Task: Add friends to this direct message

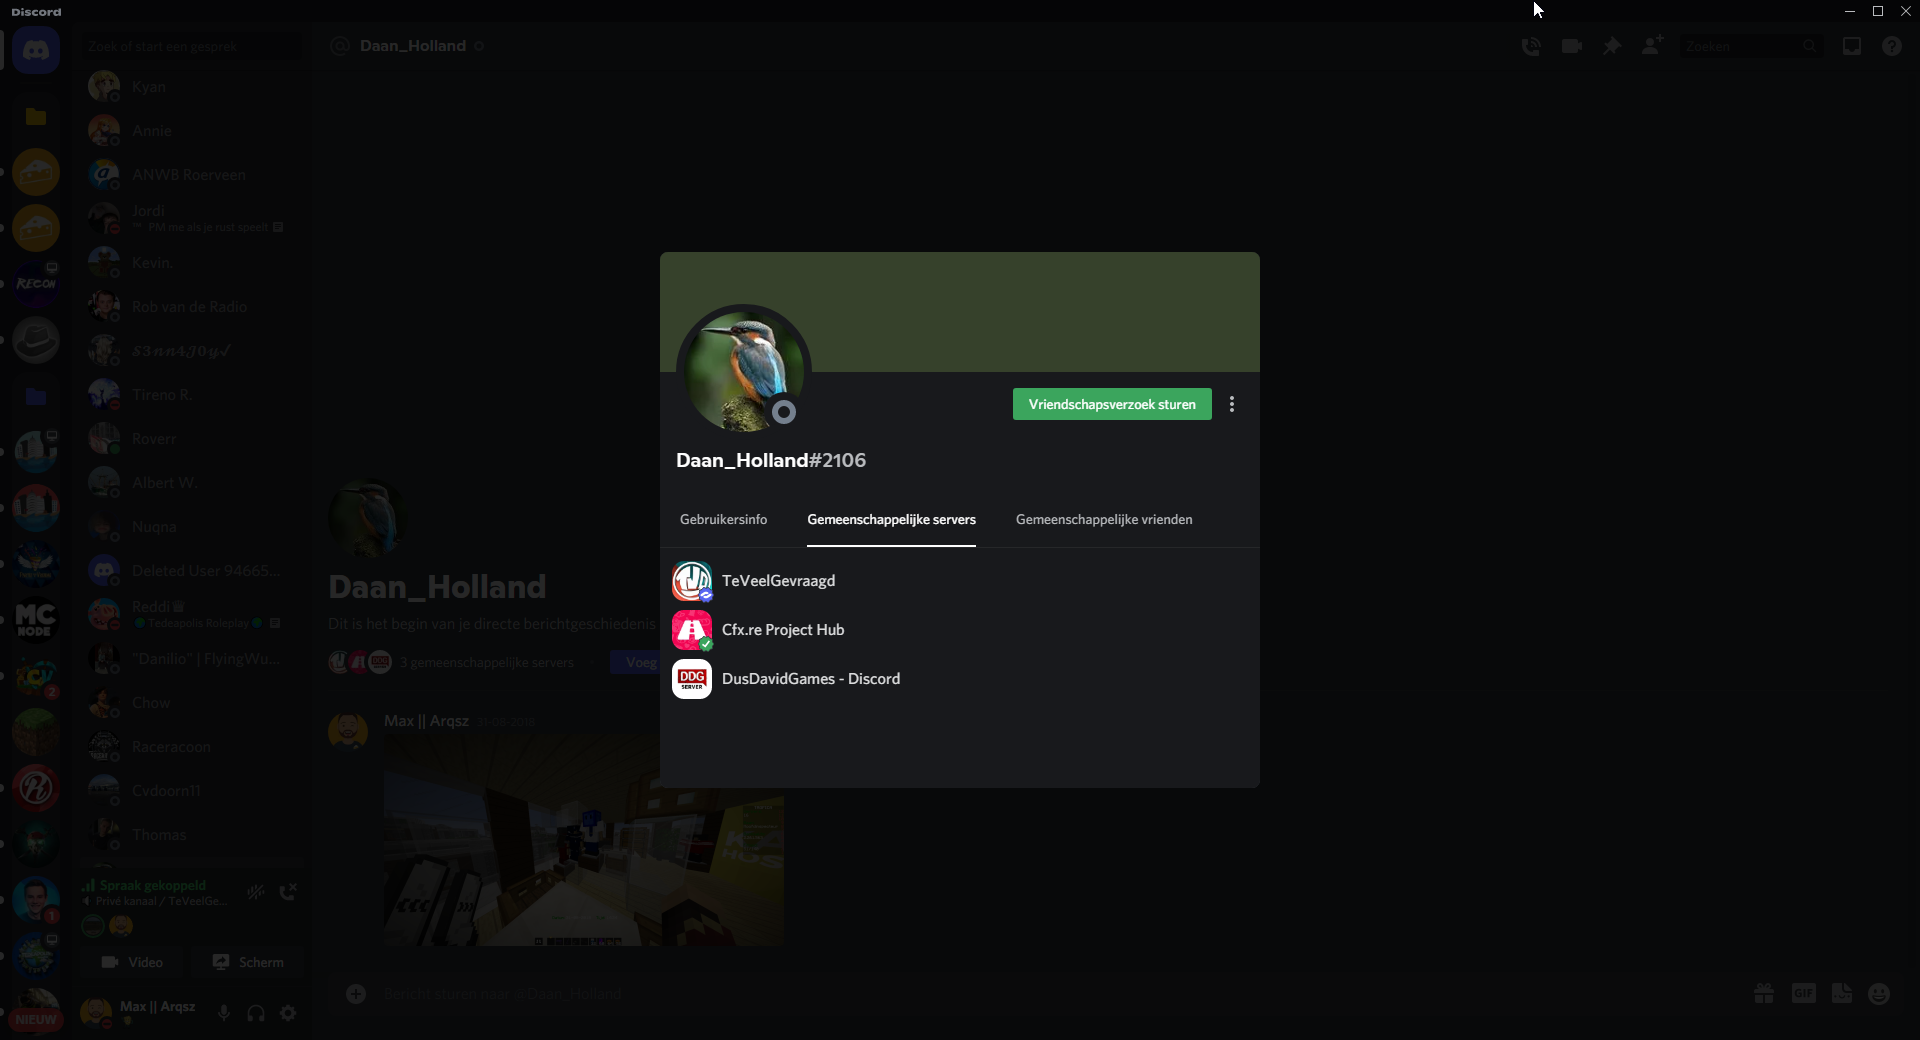Action: 1652,46
